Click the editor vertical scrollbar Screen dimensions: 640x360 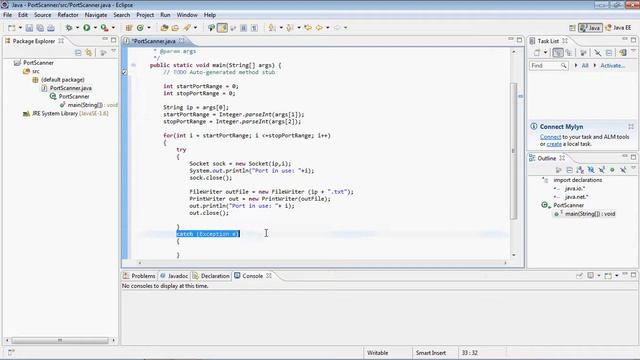coord(514,151)
